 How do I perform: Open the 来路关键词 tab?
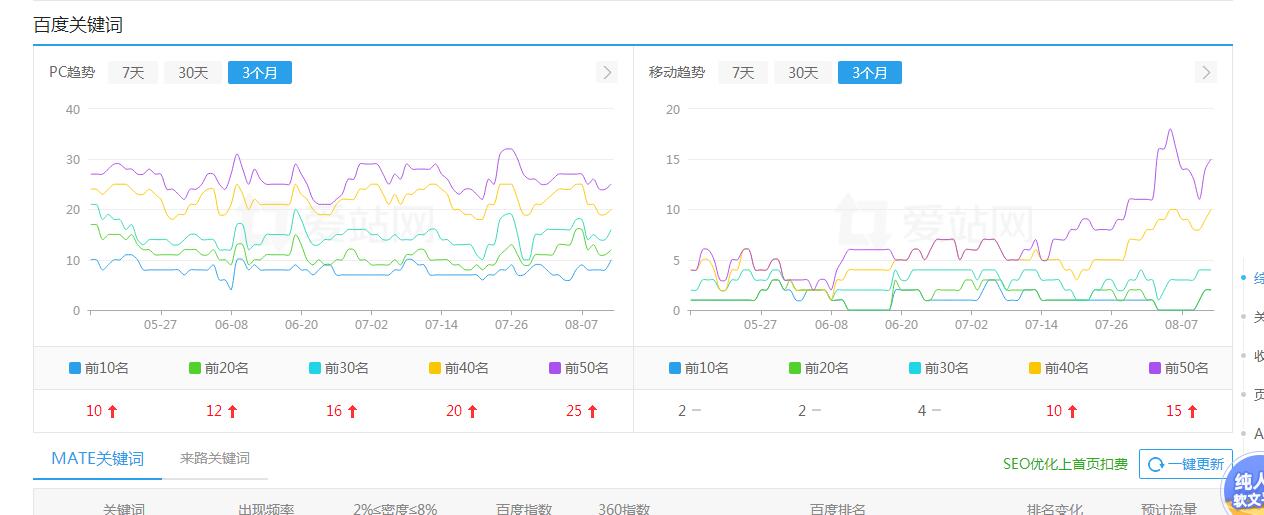215,459
